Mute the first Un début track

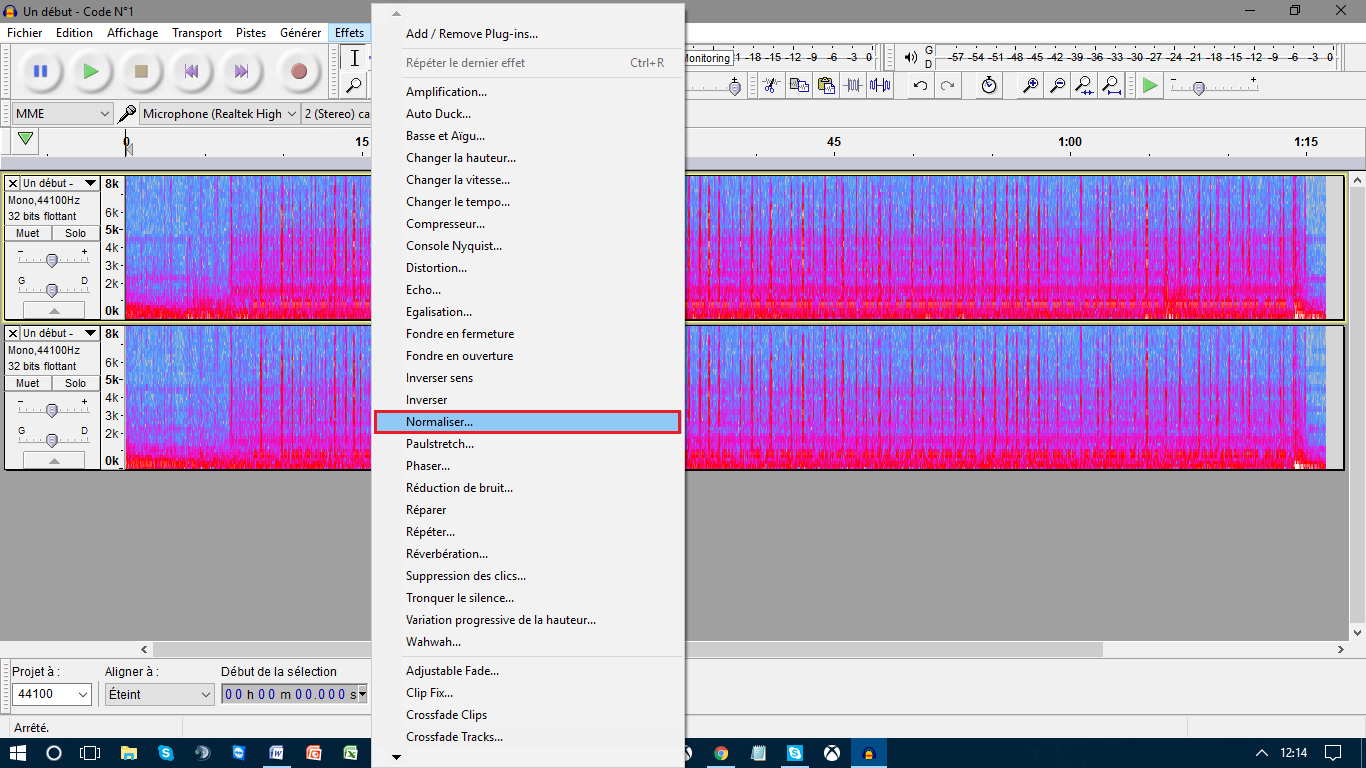28,233
